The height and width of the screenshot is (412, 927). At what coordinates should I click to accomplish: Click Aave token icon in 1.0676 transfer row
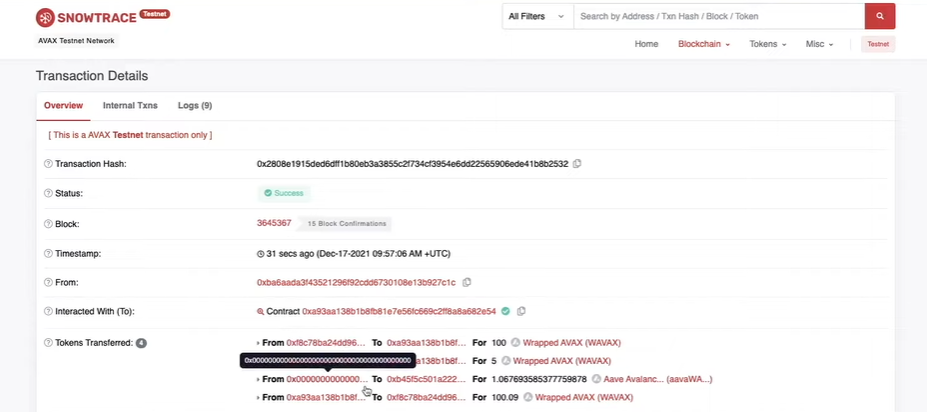[596, 379]
